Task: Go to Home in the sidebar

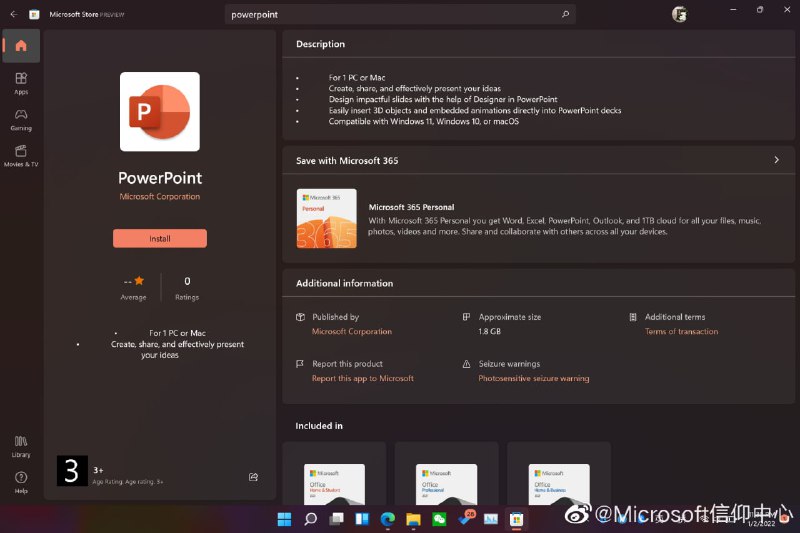Action: (21, 46)
